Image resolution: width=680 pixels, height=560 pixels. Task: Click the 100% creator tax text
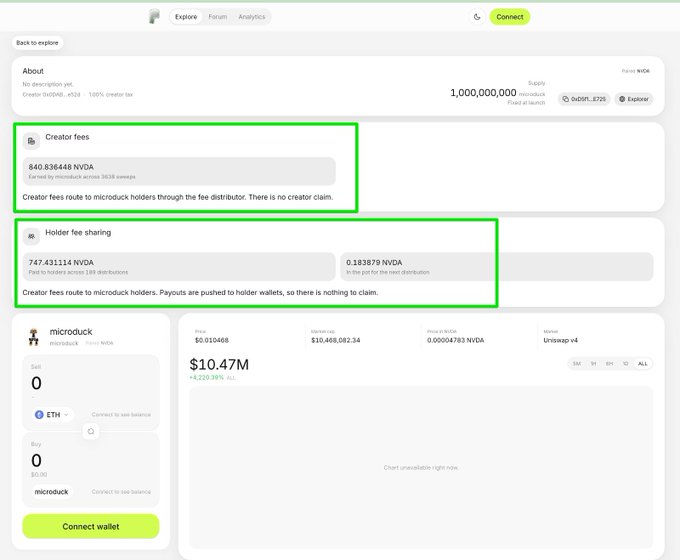click(111, 95)
